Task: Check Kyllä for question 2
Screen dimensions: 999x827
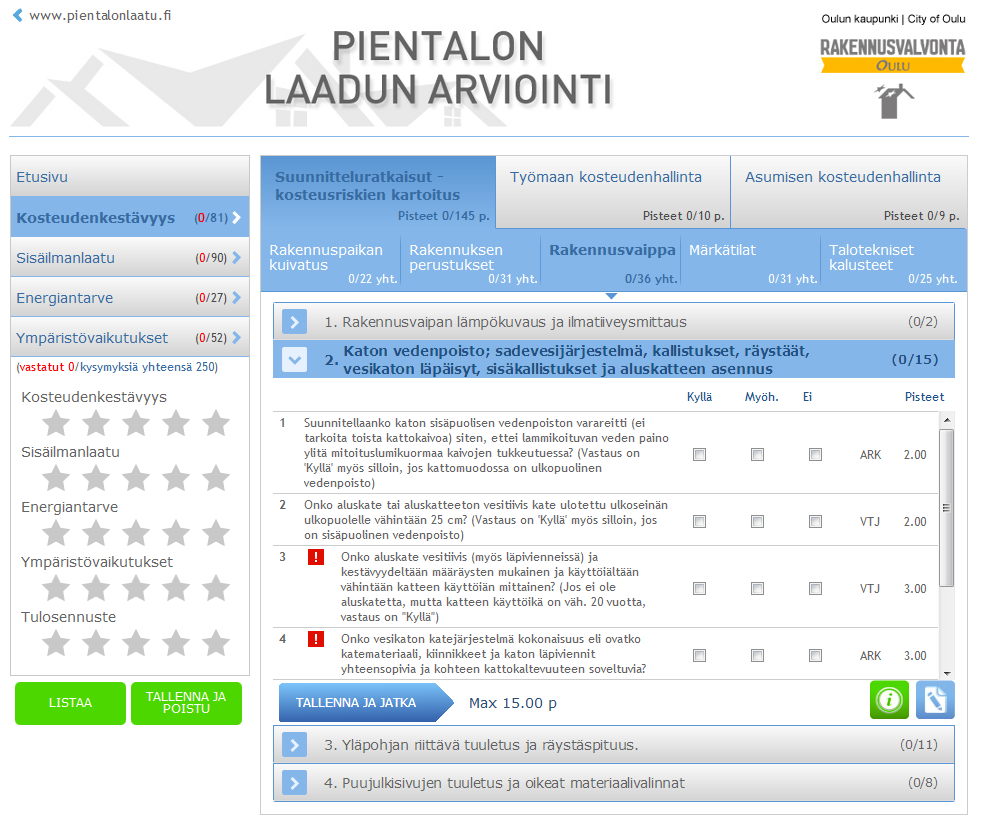Action: click(700, 521)
